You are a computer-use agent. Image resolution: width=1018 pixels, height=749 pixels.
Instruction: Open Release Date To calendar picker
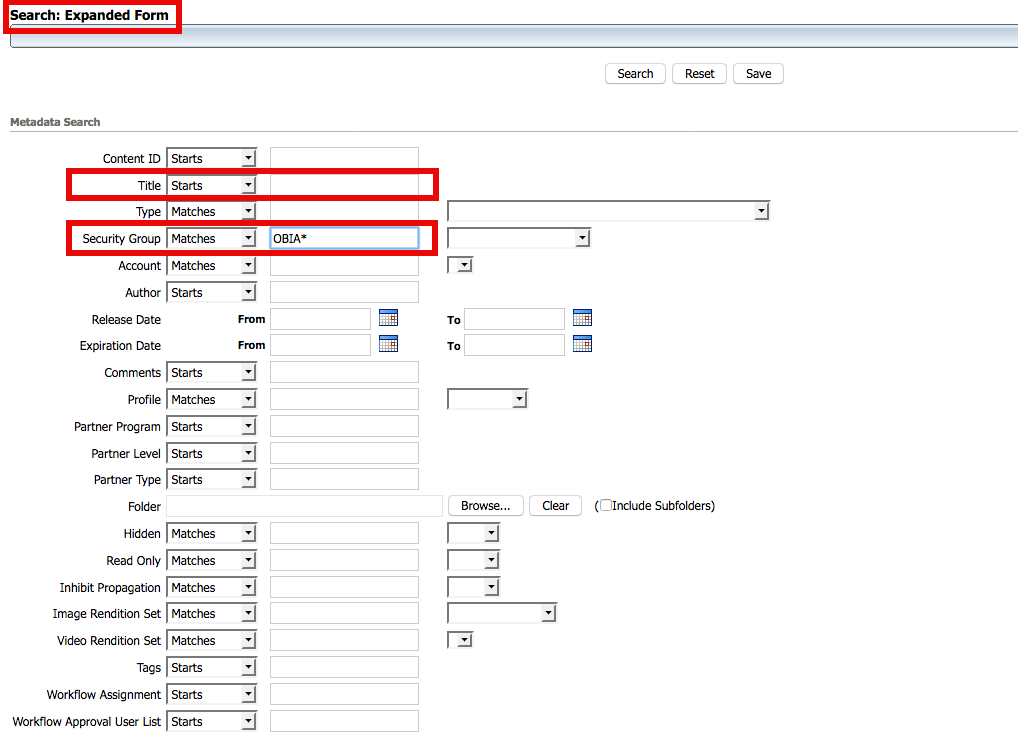(x=582, y=318)
